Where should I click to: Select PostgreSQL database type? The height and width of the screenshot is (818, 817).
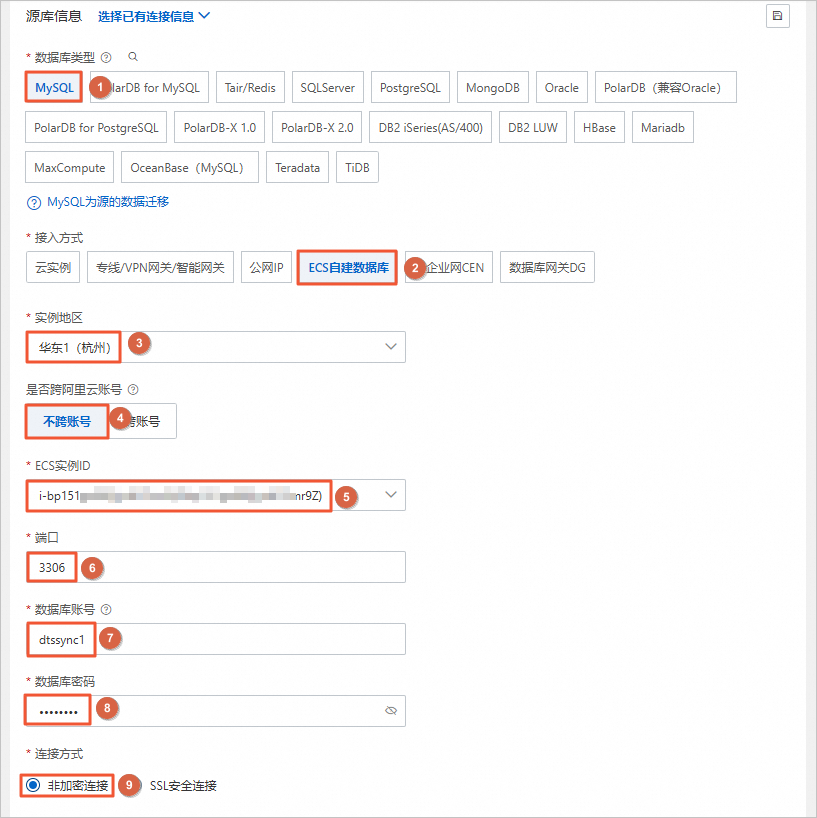pyautogui.click(x=411, y=87)
